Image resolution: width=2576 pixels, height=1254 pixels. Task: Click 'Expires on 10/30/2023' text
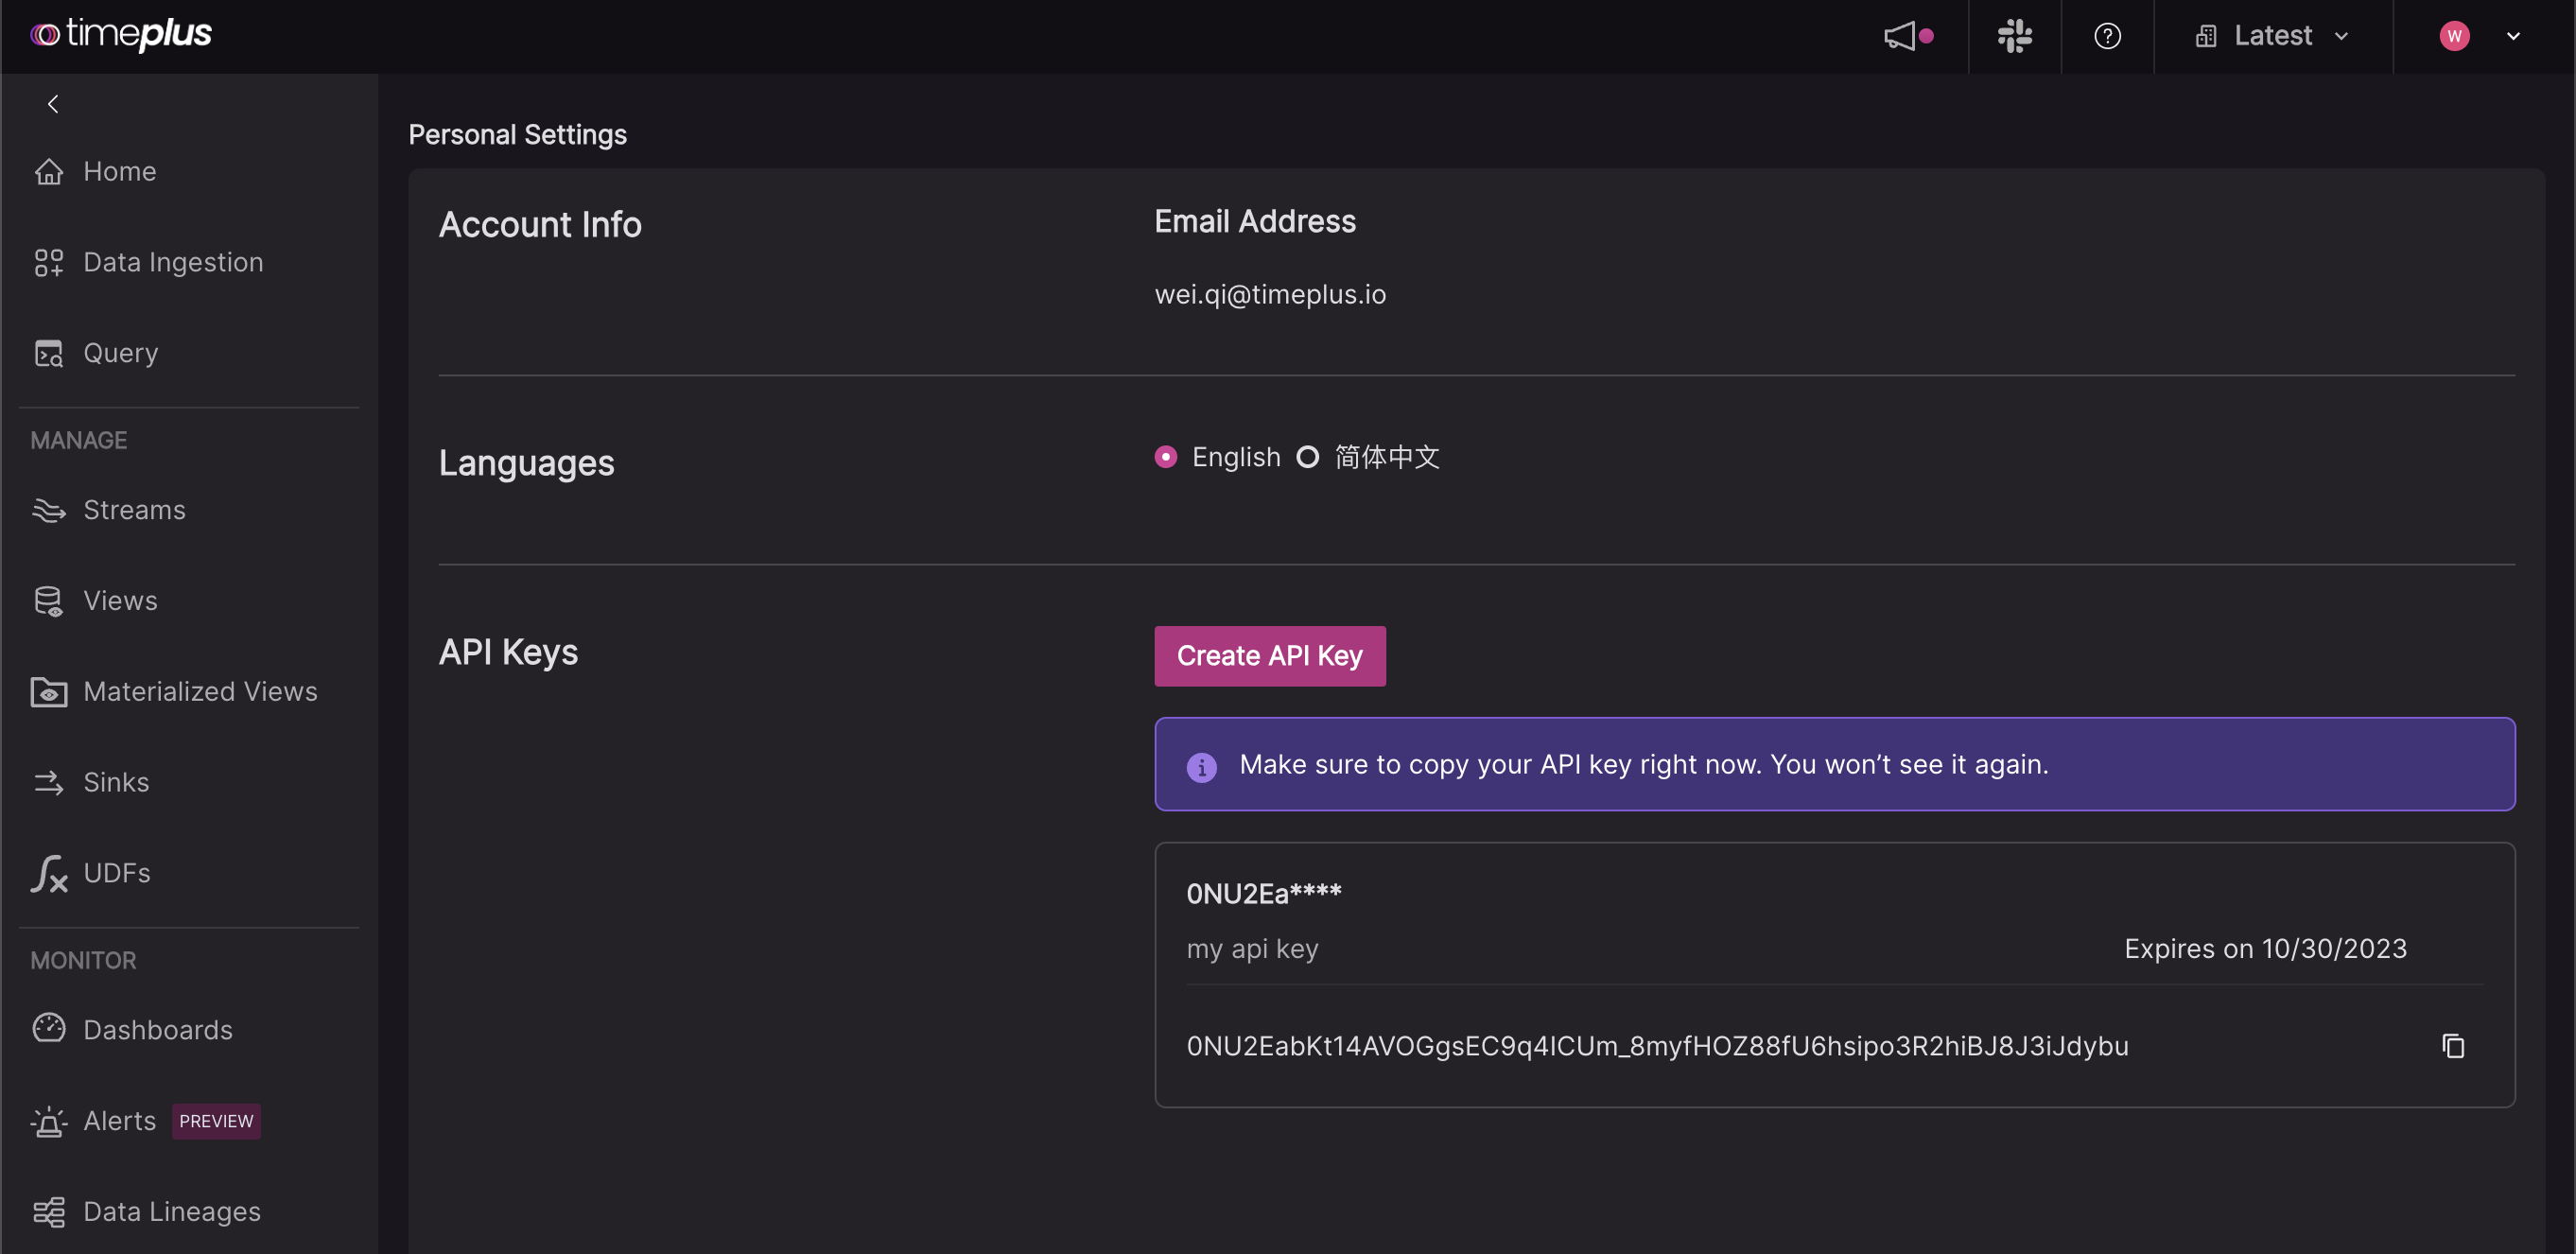tap(2265, 949)
